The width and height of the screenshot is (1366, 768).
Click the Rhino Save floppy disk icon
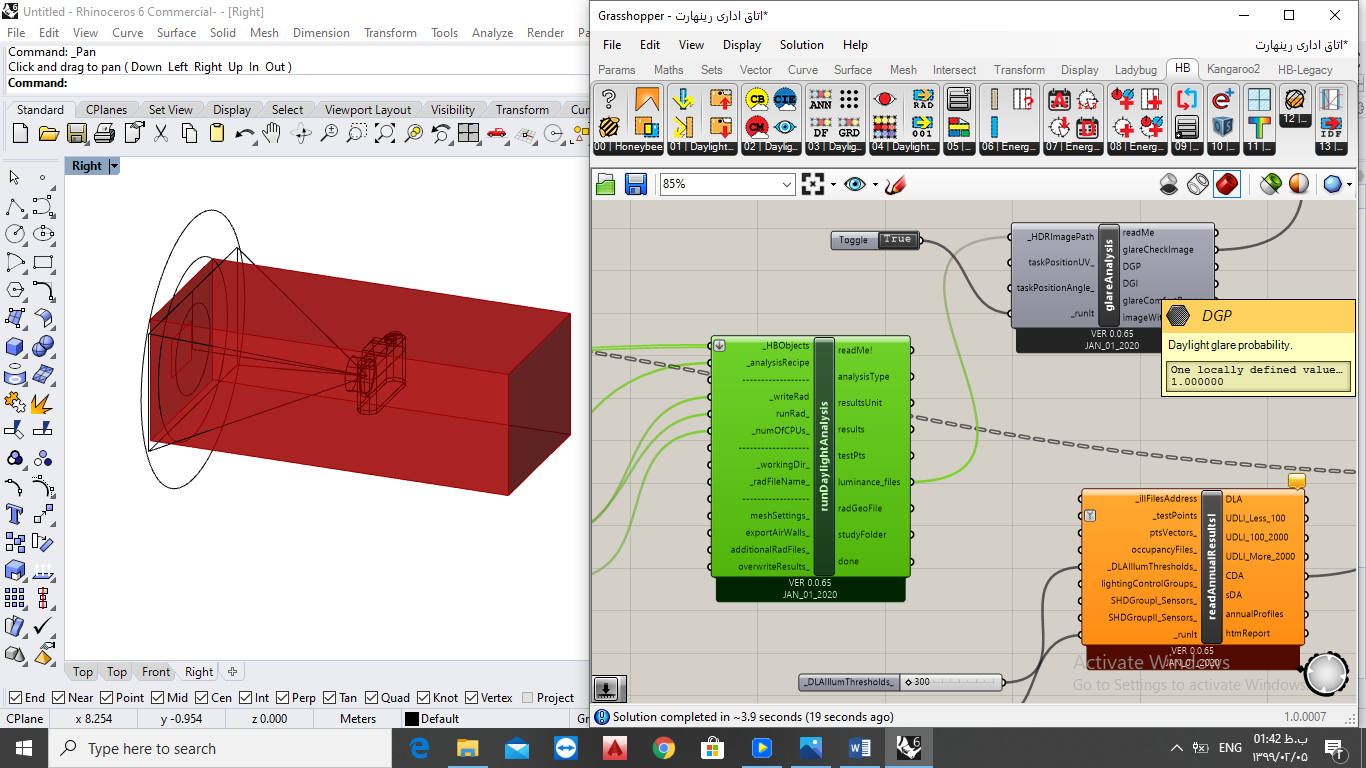[76, 133]
